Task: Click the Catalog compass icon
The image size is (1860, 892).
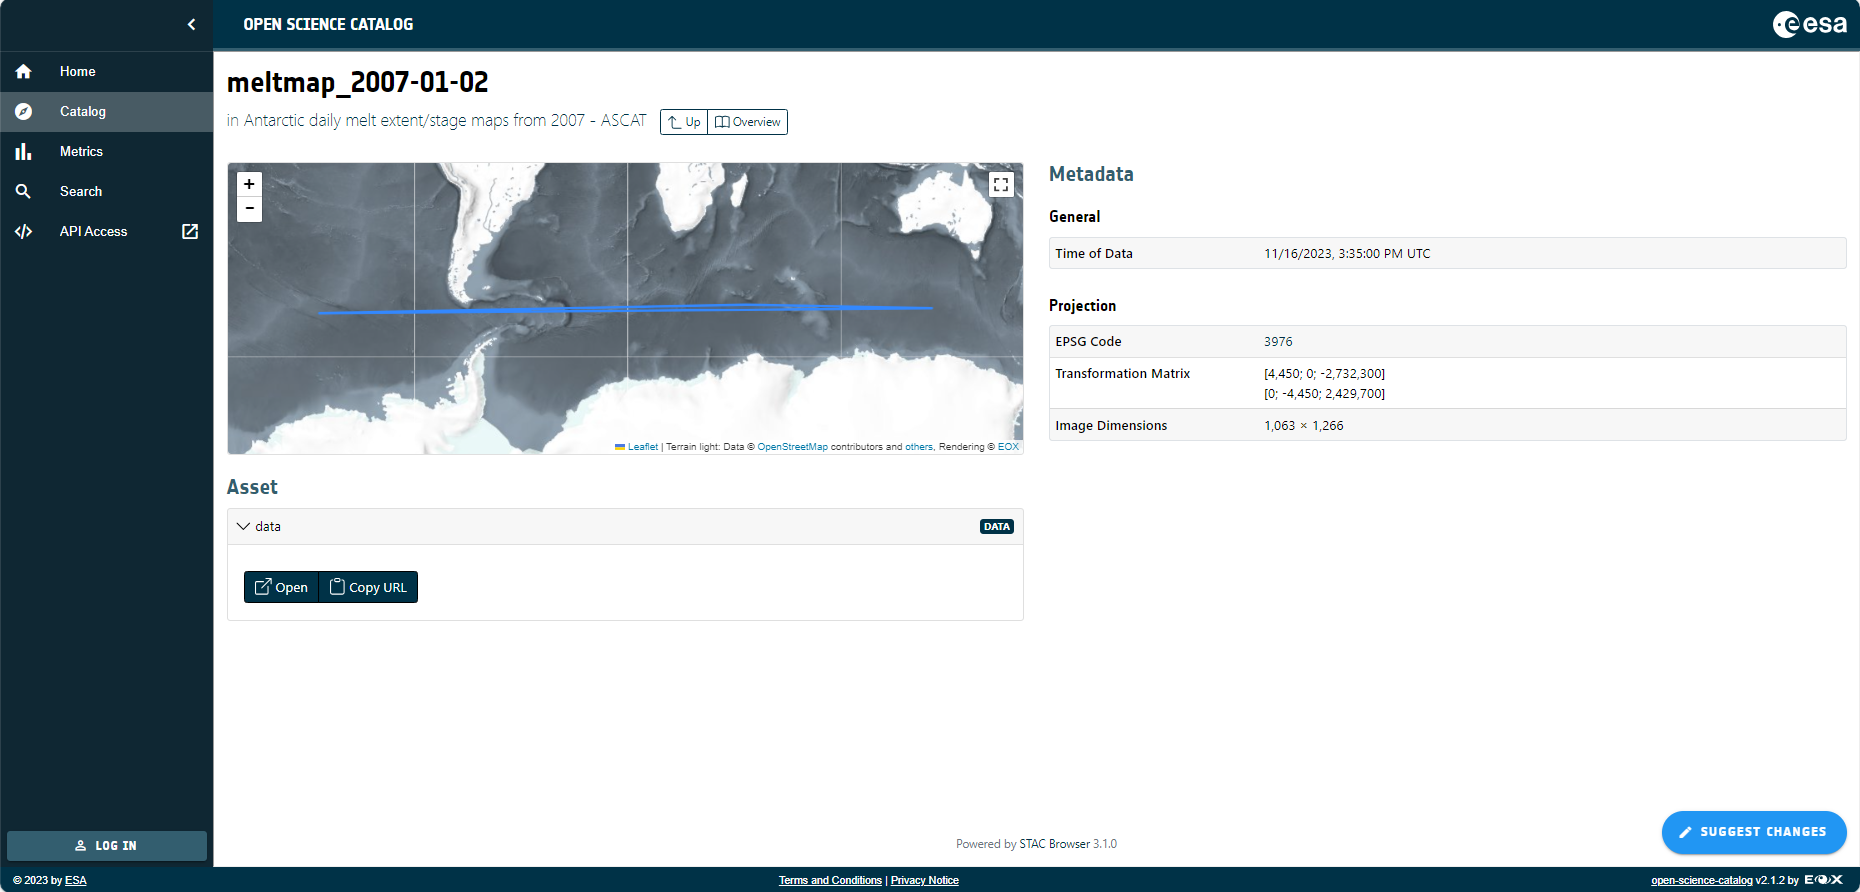Action: click(x=24, y=112)
